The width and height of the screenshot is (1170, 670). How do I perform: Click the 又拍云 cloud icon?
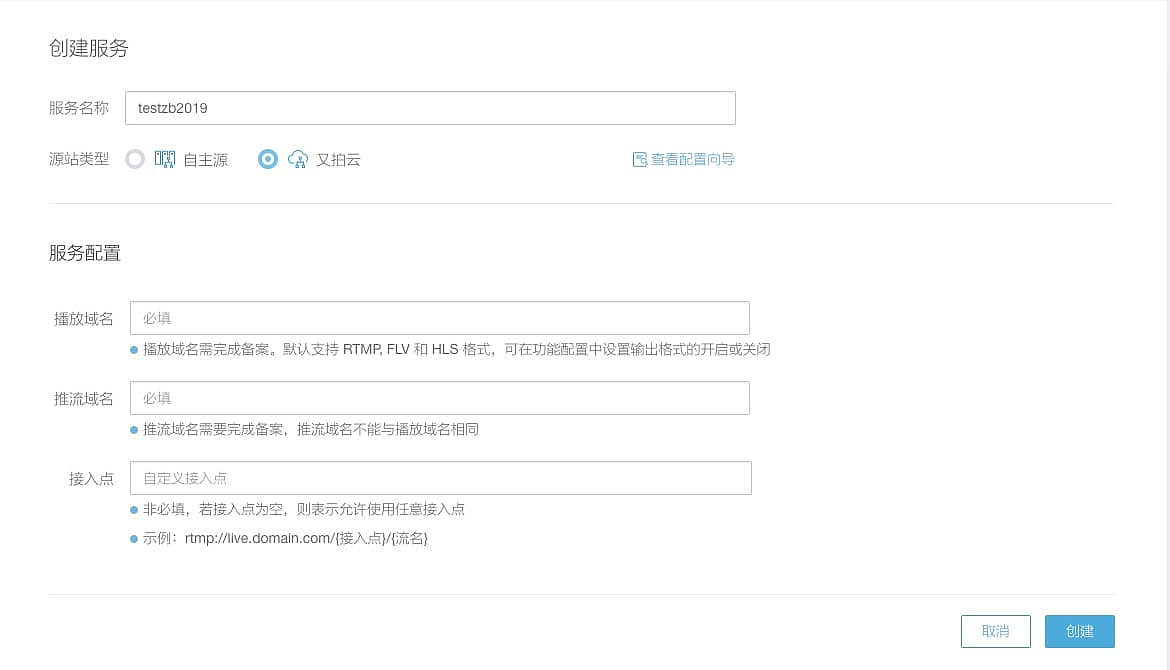pos(297,159)
